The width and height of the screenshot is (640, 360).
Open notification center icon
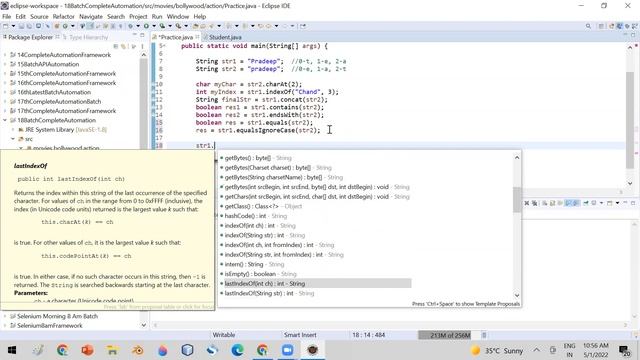pos(624,350)
